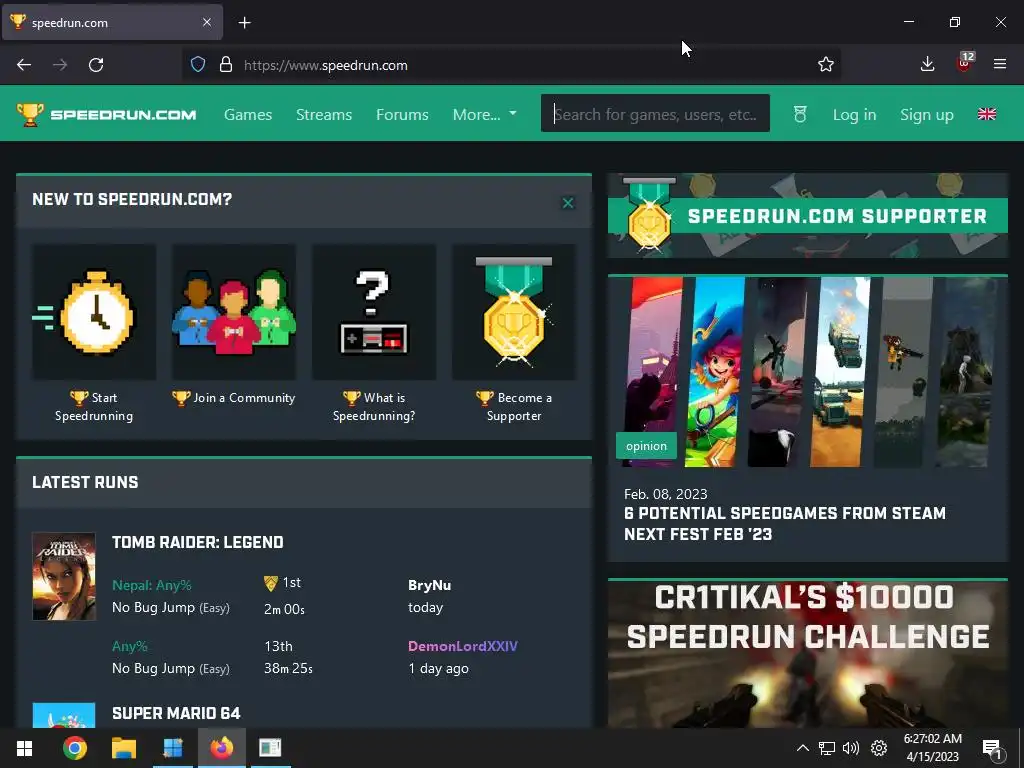Click the supporter medal icon in navbar
The image size is (1024, 768).
[800, 114]
